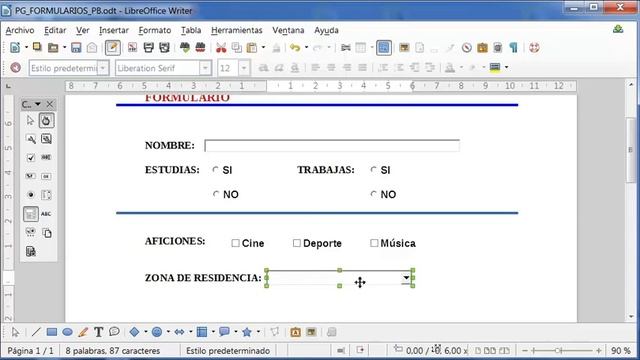
Task: Toggle Design Mode icon in Controls panel
Action: (46, 120)
